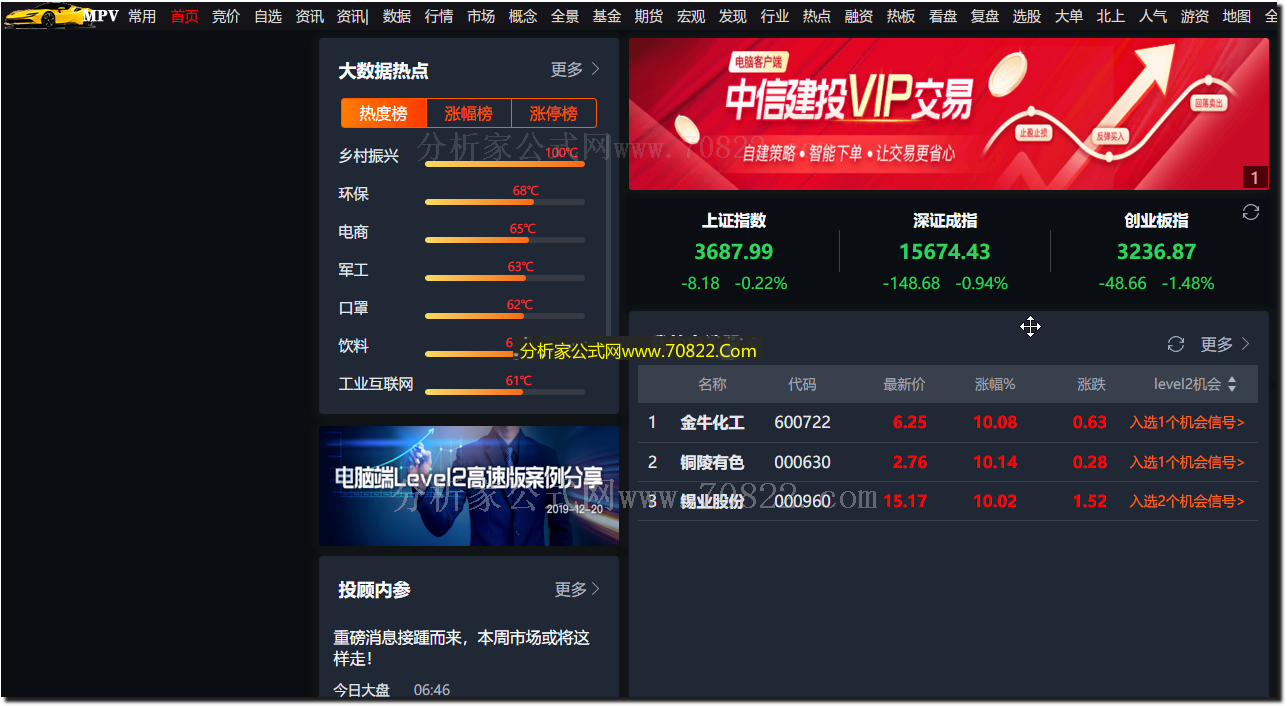Select the 首页 tab in top menu
Image resolution: width=1287 pixels, height=706 pixels.
pos(184,16)
